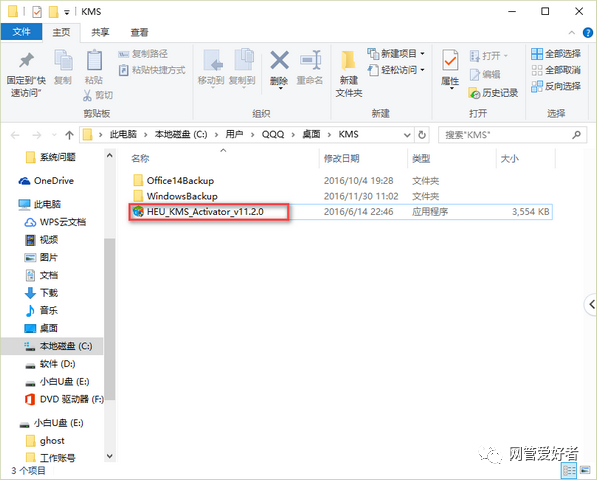Sort by the Name (名称) column header
The height and width of the screenshot is (480, 597).
point(140,158)
